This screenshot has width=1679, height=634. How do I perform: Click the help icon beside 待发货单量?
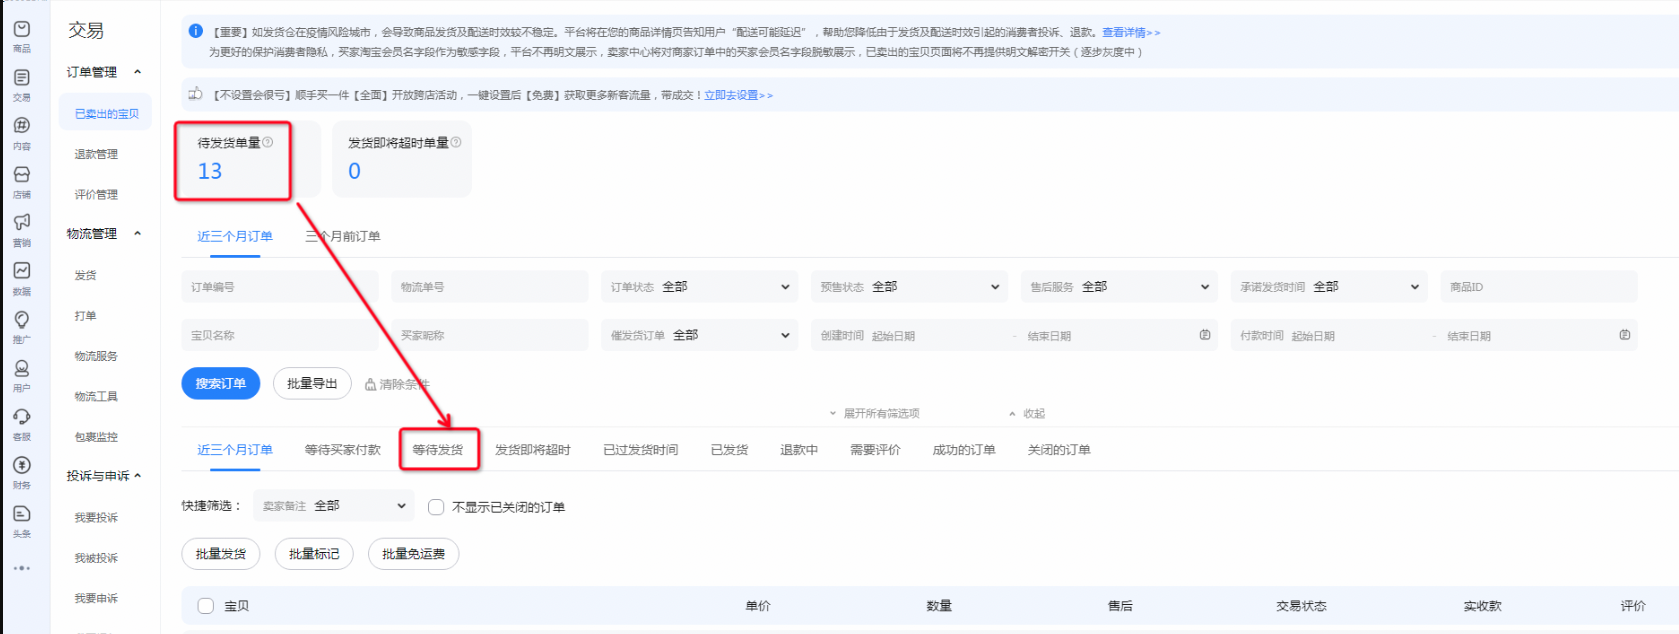tap(268, 142)
